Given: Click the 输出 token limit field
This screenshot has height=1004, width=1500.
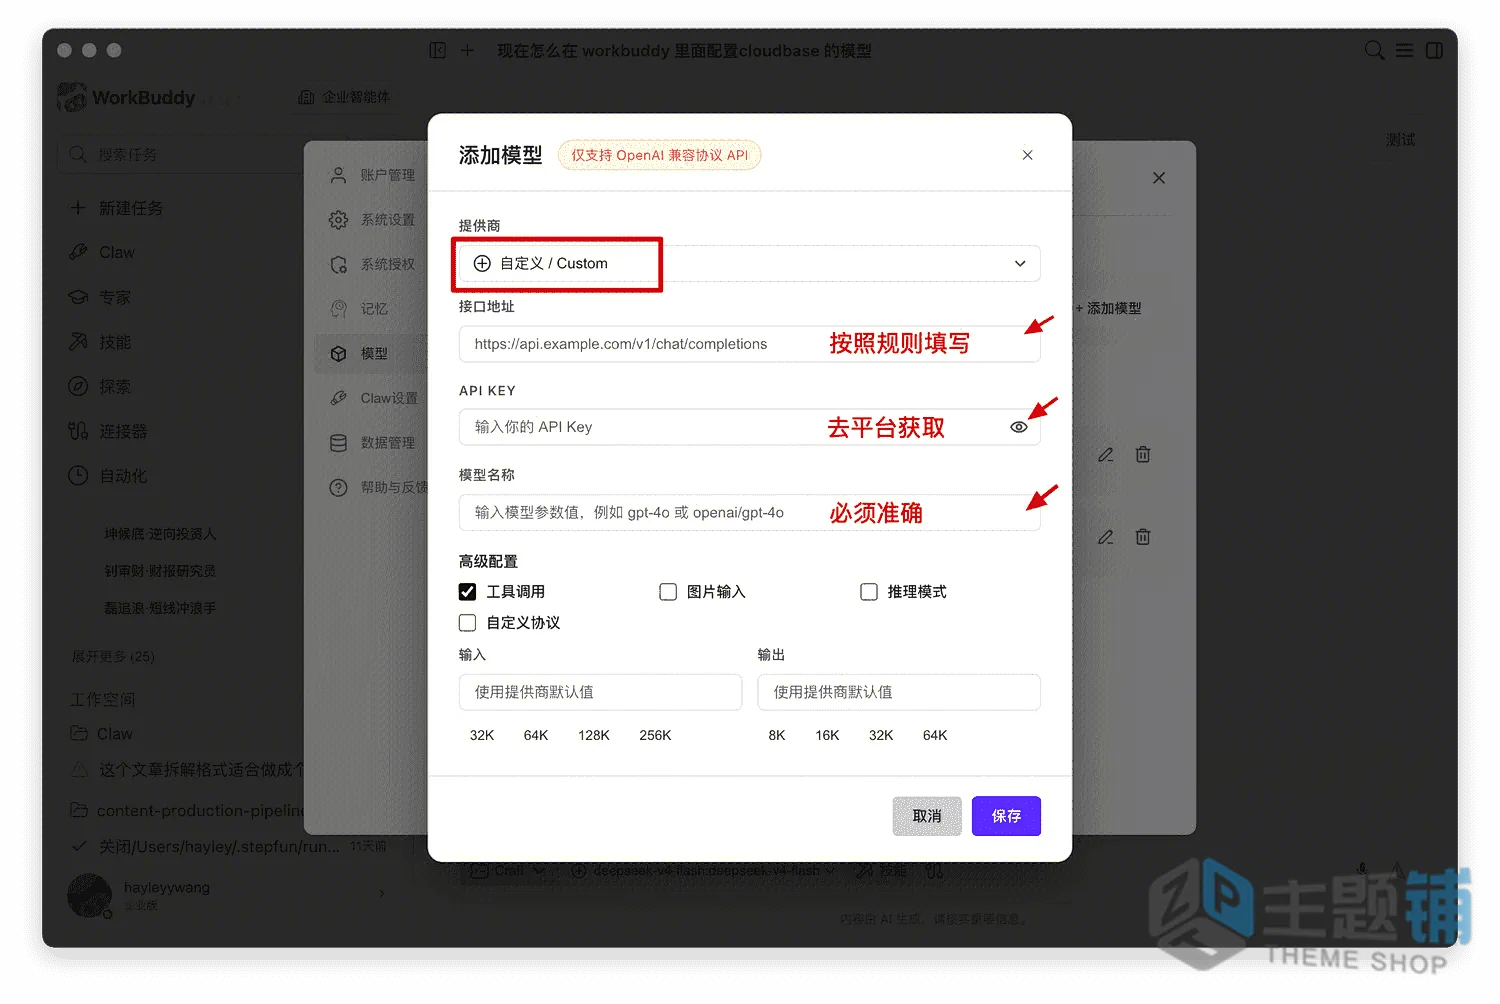Looking at the screenshot, I should 899,692.
